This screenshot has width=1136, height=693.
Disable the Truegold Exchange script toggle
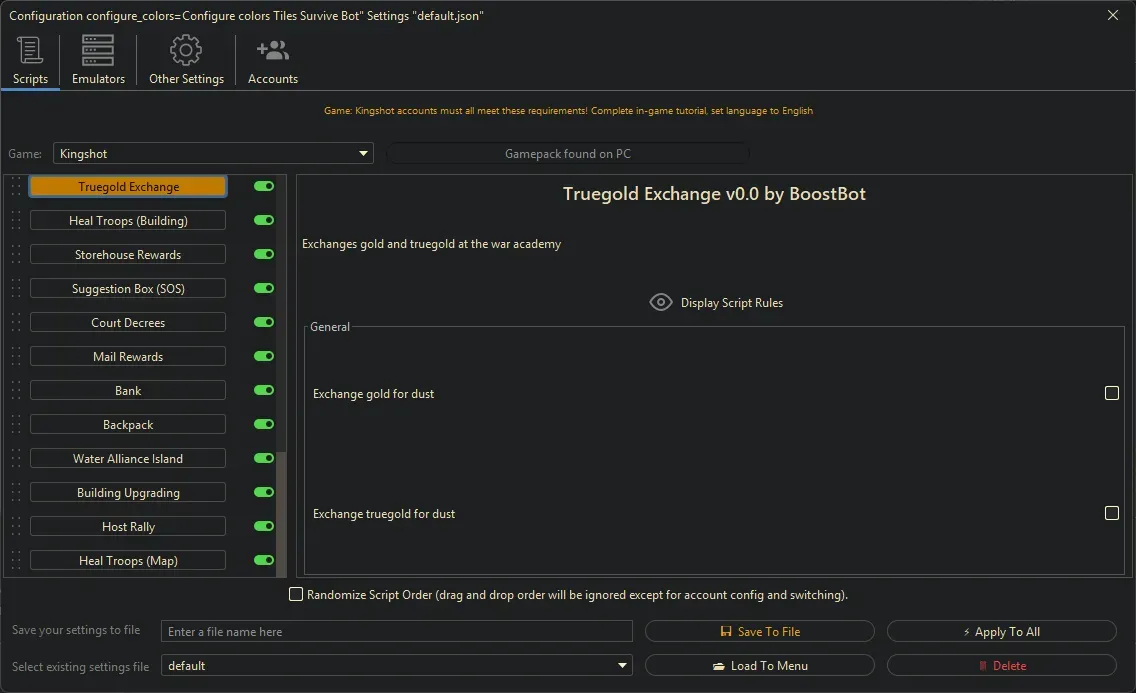pyautogui.click(x=262, y=186)
